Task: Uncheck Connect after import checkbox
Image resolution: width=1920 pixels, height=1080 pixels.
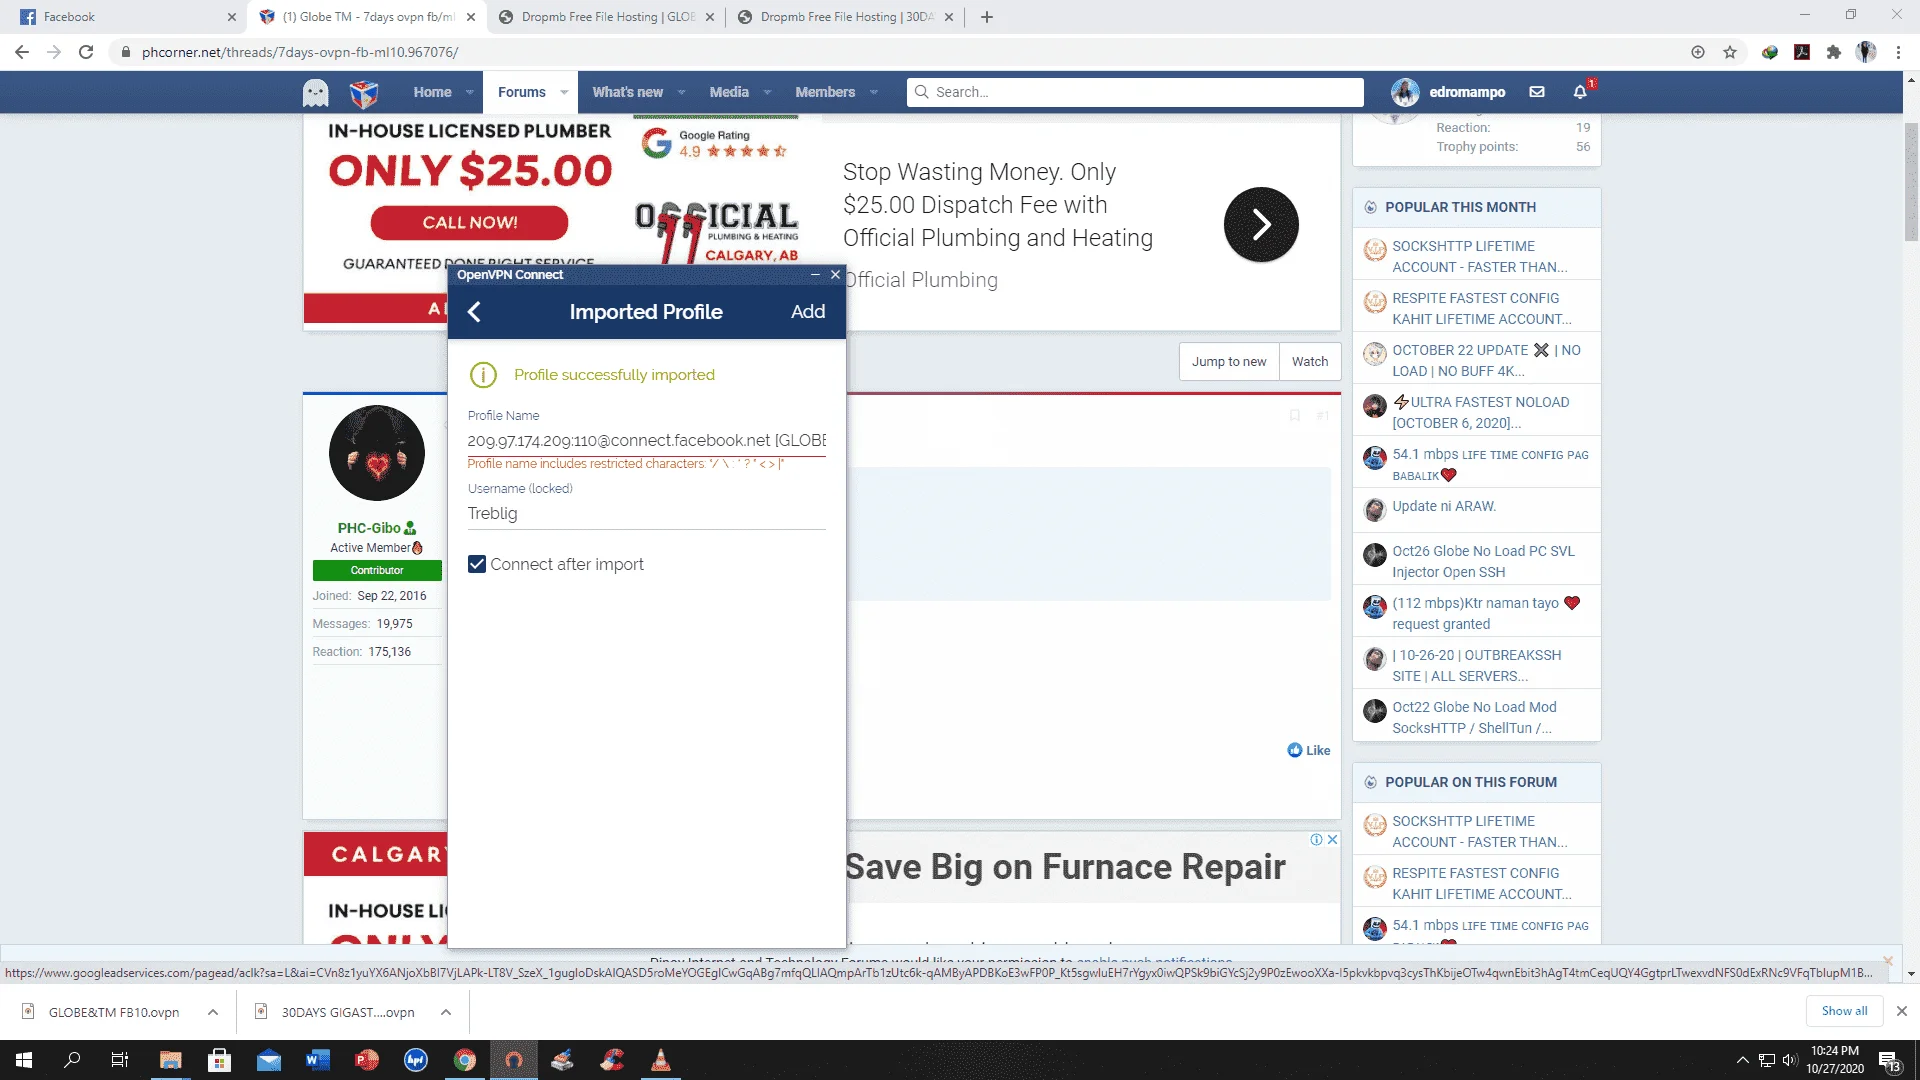Action: pyautogui.click(x=477, y=564)
